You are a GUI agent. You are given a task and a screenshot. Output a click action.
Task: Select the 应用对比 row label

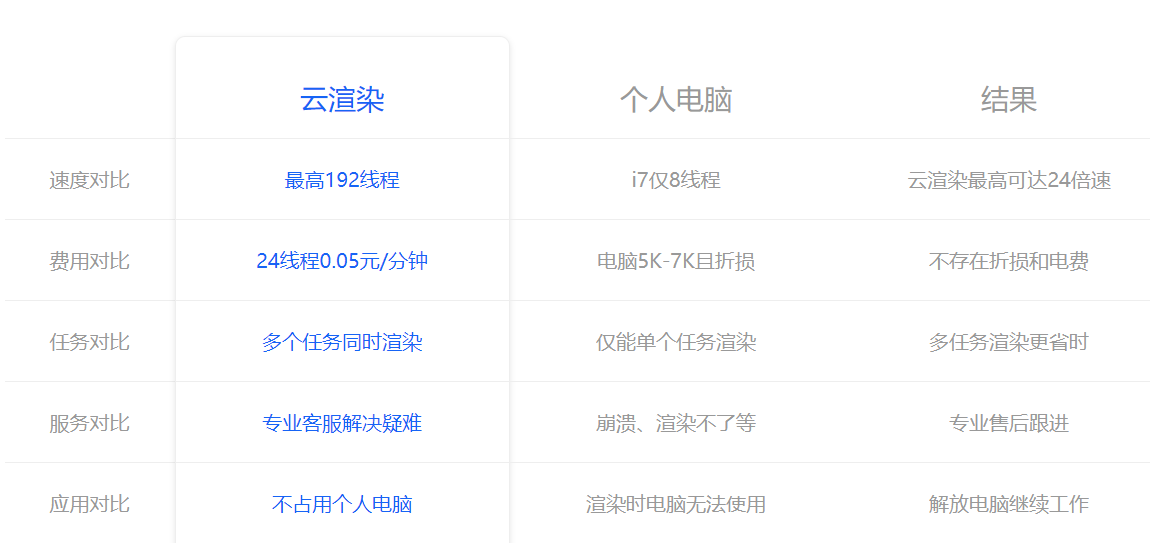[x=89, y=504]
